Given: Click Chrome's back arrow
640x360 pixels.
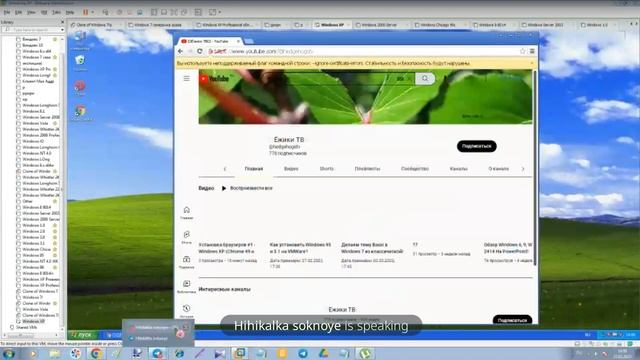Looking at the screenshot, I should coord(180,51).
